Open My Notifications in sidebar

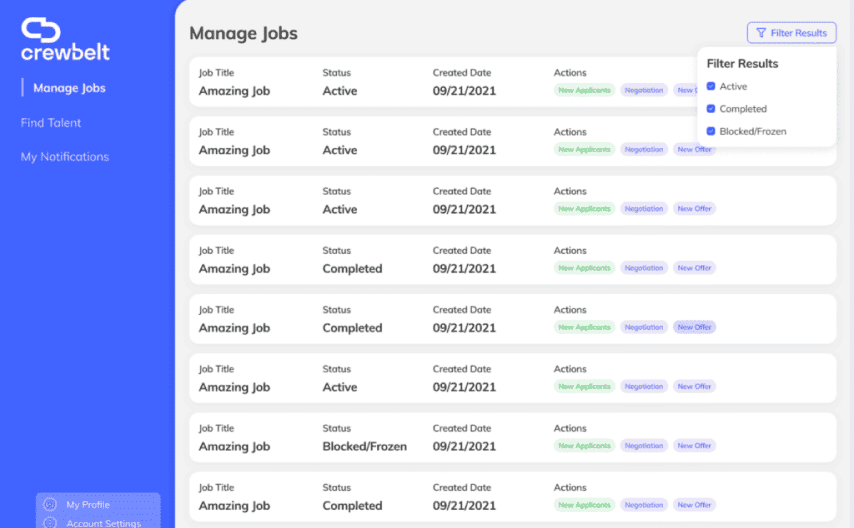[65, 157]
